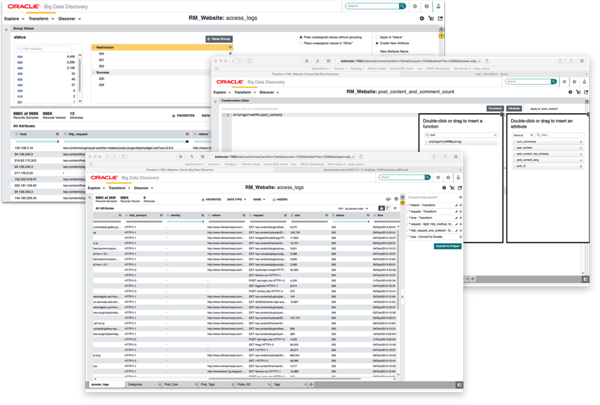Click the host column distribution bar in the back window
This screenshot has height=405, width=600.
tap(36, 141)
